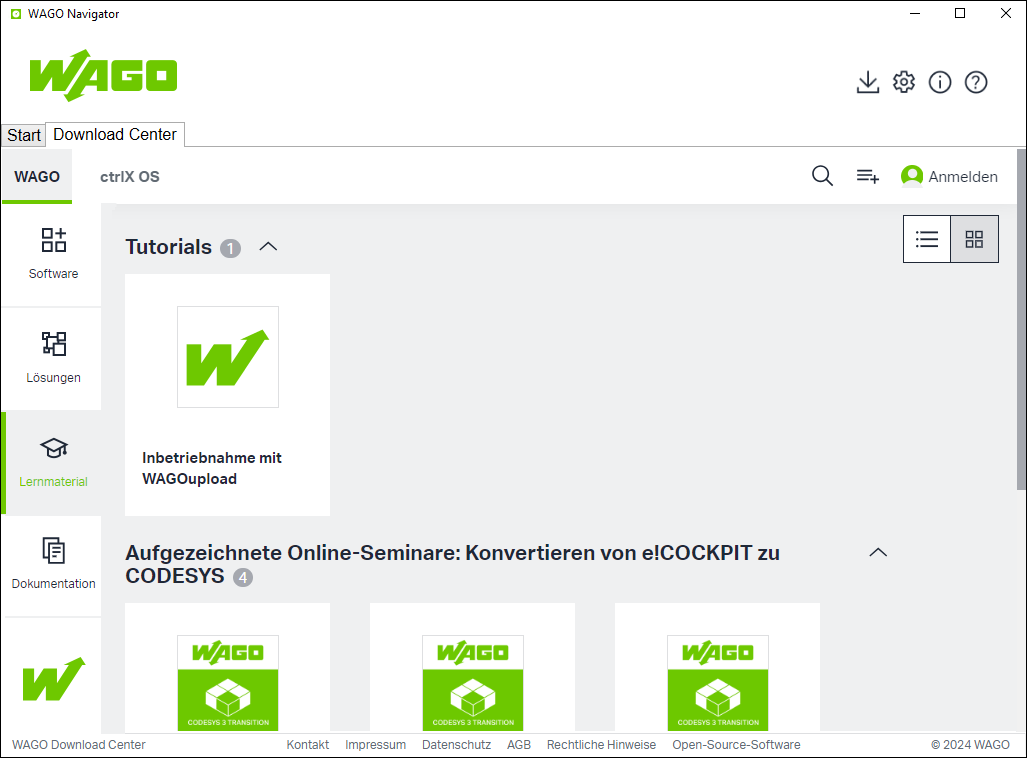Open Software section in sidebar
The height and width of the screenshot is (758, 1027).
53,254
